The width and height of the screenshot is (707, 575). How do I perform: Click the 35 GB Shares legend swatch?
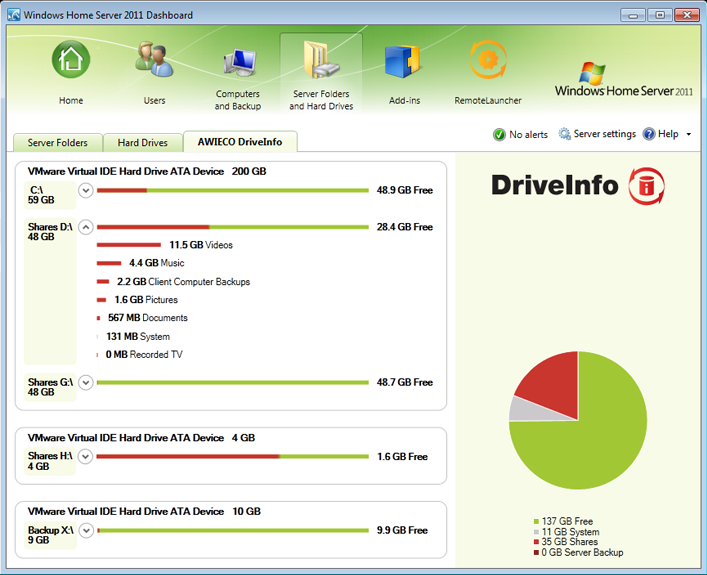tap(536, 542)
